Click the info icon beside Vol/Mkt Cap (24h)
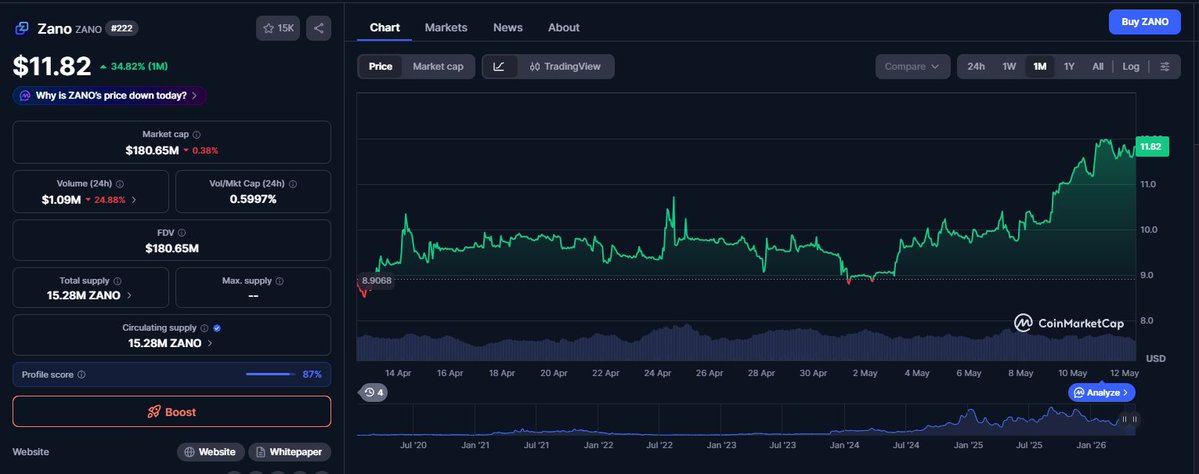This screenshot has width=1199, height=474. click(293, 184)
